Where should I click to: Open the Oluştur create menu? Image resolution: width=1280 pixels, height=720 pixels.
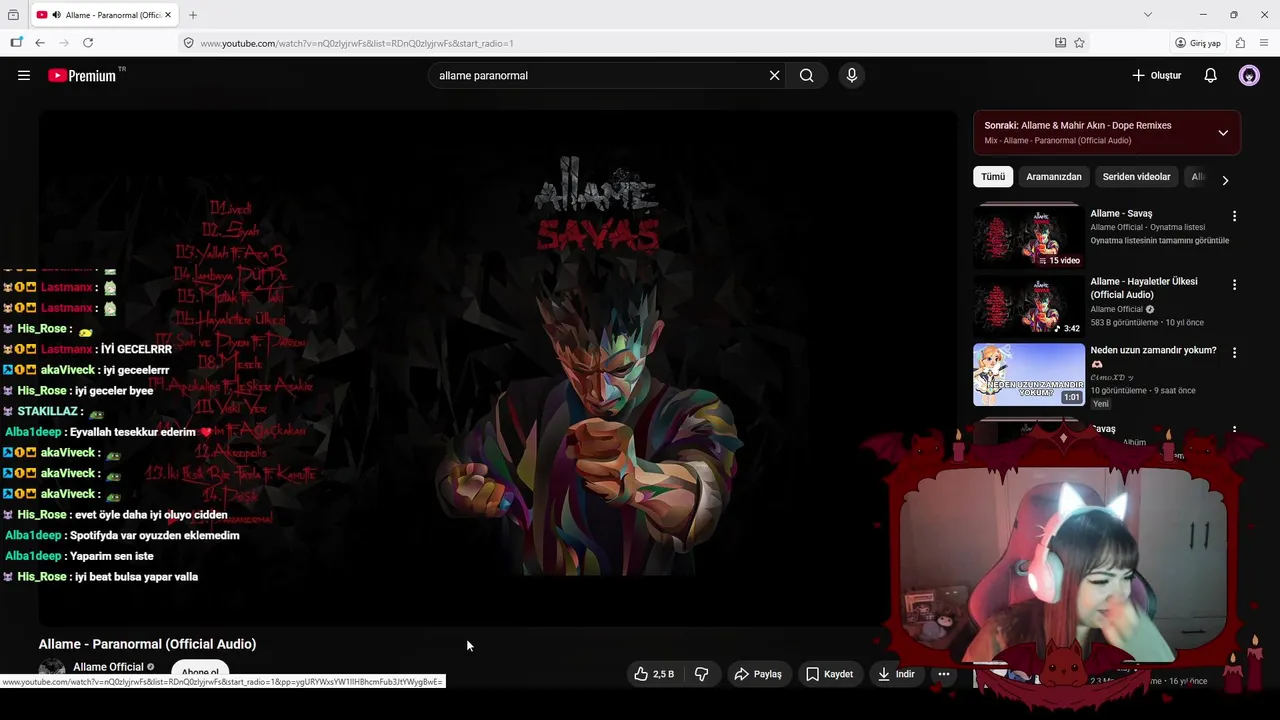click(1157, 75)
